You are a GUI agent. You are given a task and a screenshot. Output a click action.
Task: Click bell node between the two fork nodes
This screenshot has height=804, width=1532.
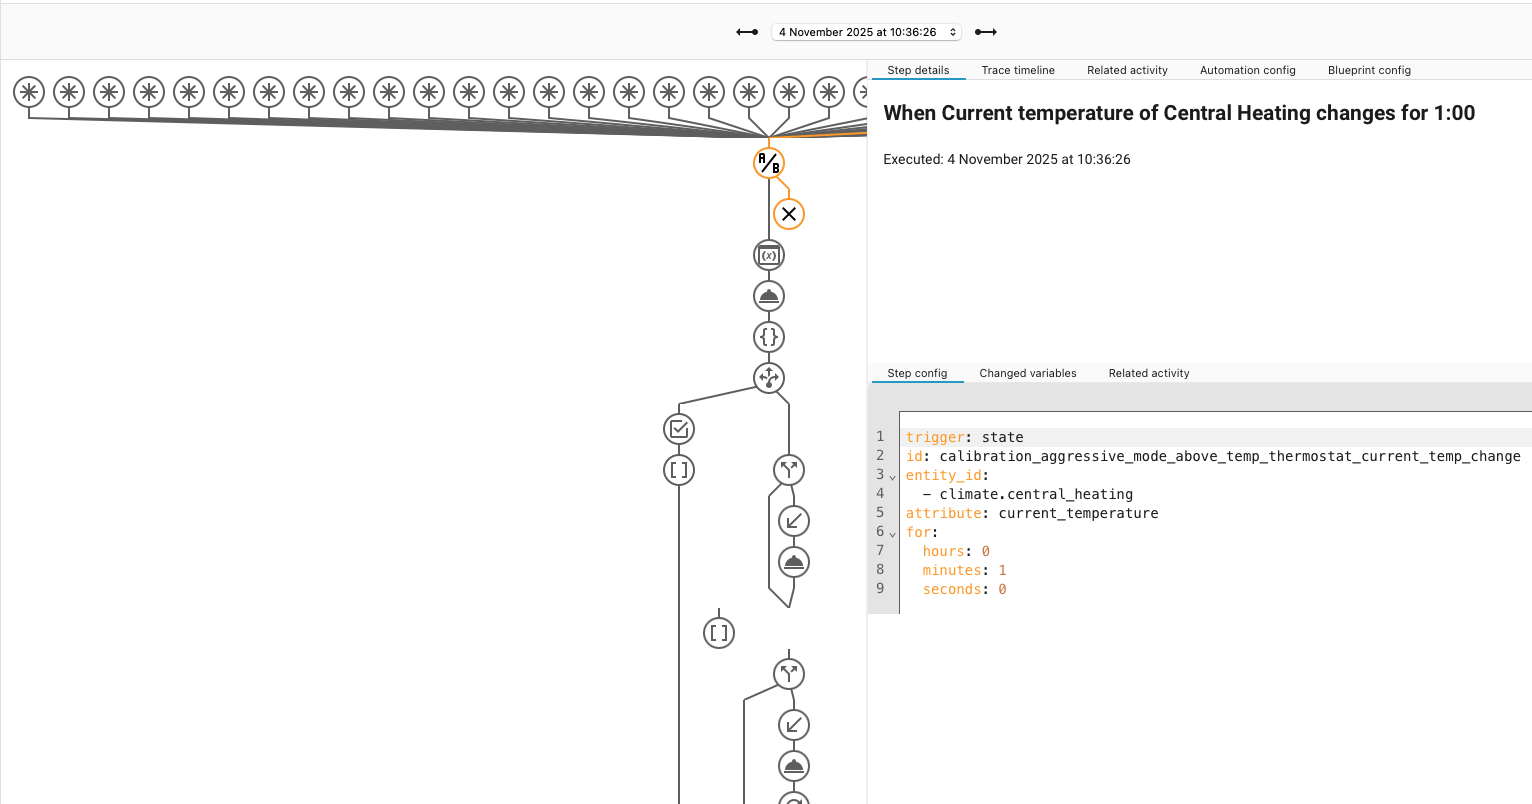coord(794,562)
